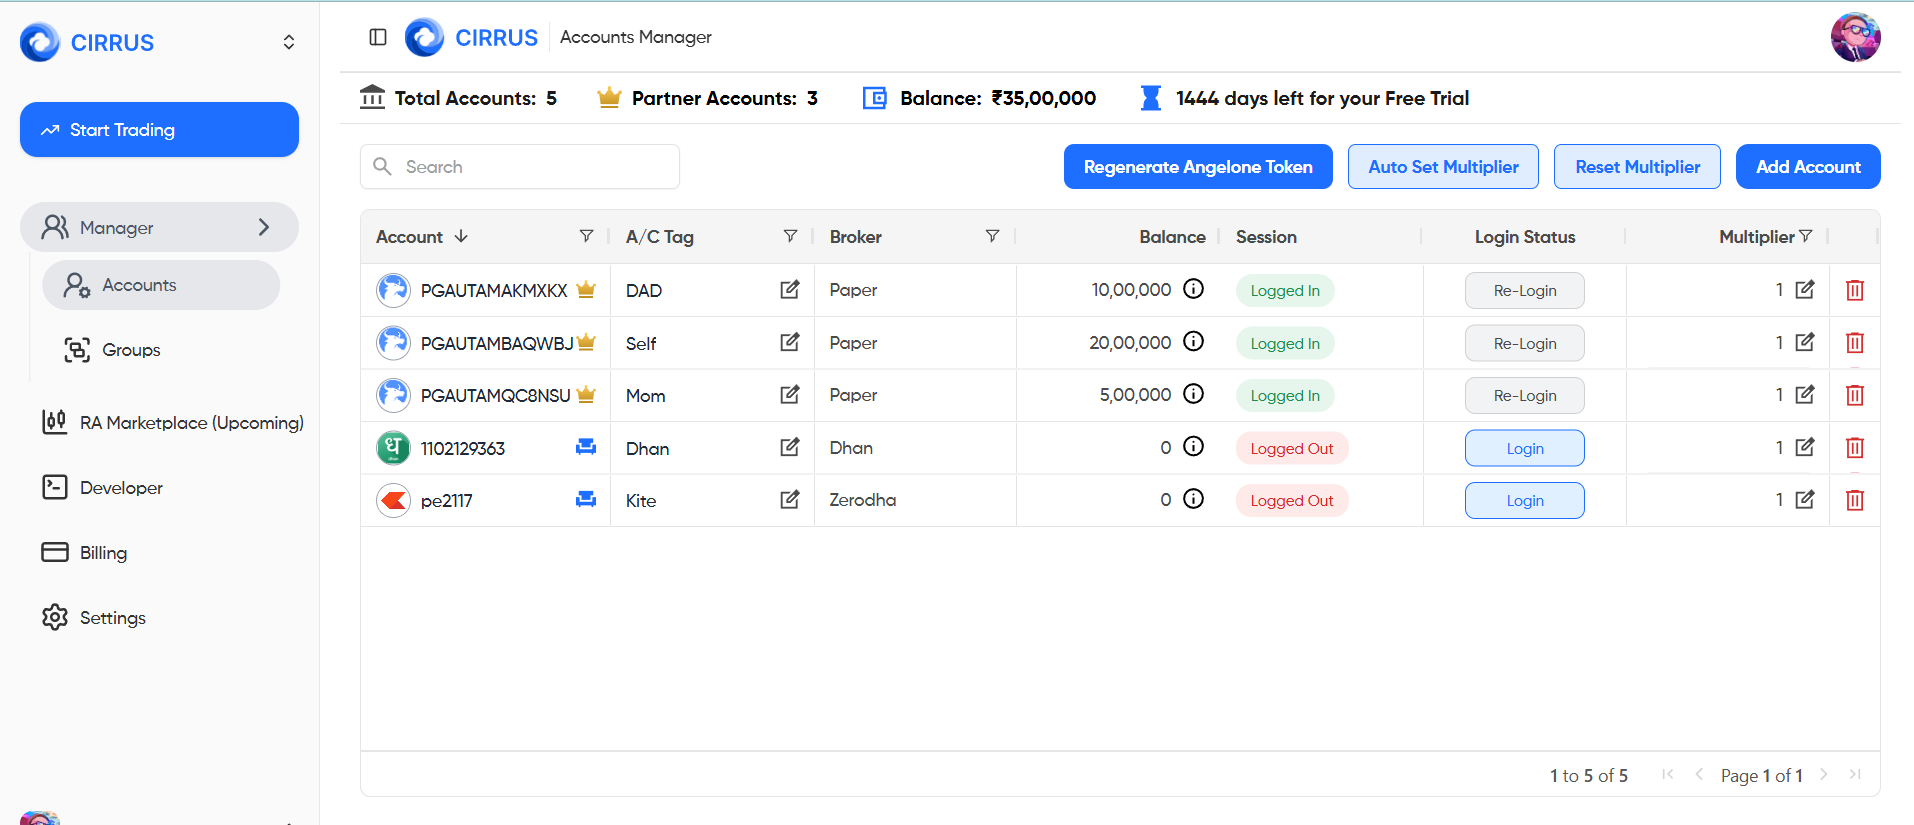The width and height of the screenshot is (1914, 825).
Task: Toggle the sidebar collapse icon
Action: pyautogui.click(x=378, y=37)
